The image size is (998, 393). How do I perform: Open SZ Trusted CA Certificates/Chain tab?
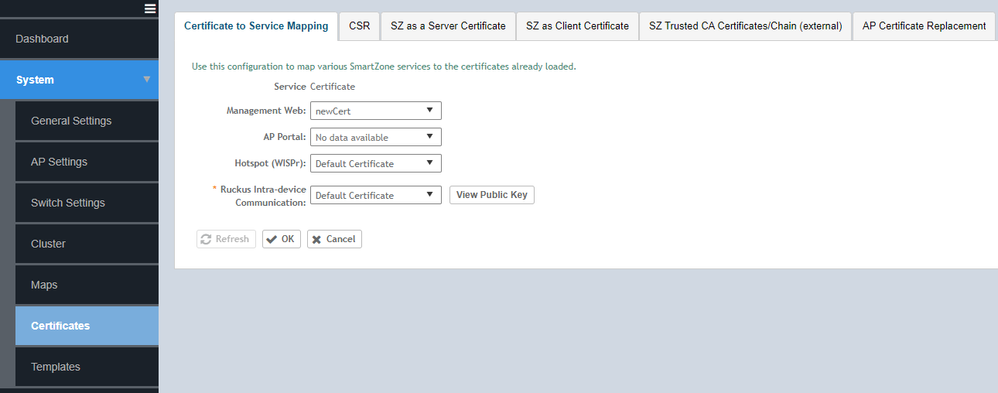pyautogui.click(x=745, y=26)
